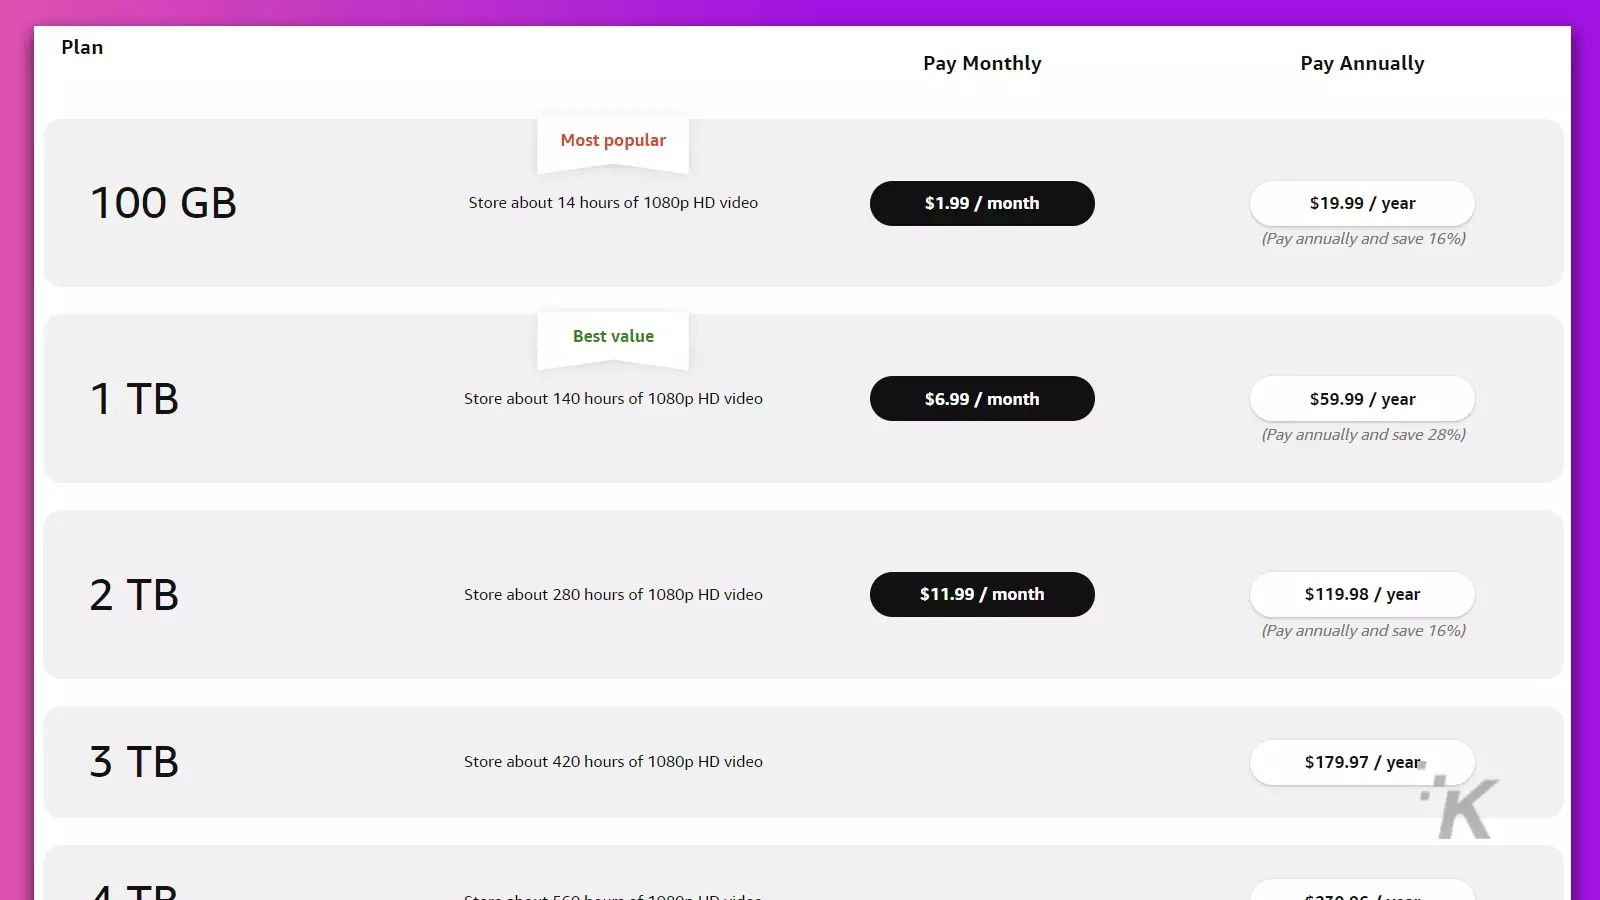Screen dimensions: 1600x900
Task: Choose the $59.99 / year button
Action: tap(1362, 399)
